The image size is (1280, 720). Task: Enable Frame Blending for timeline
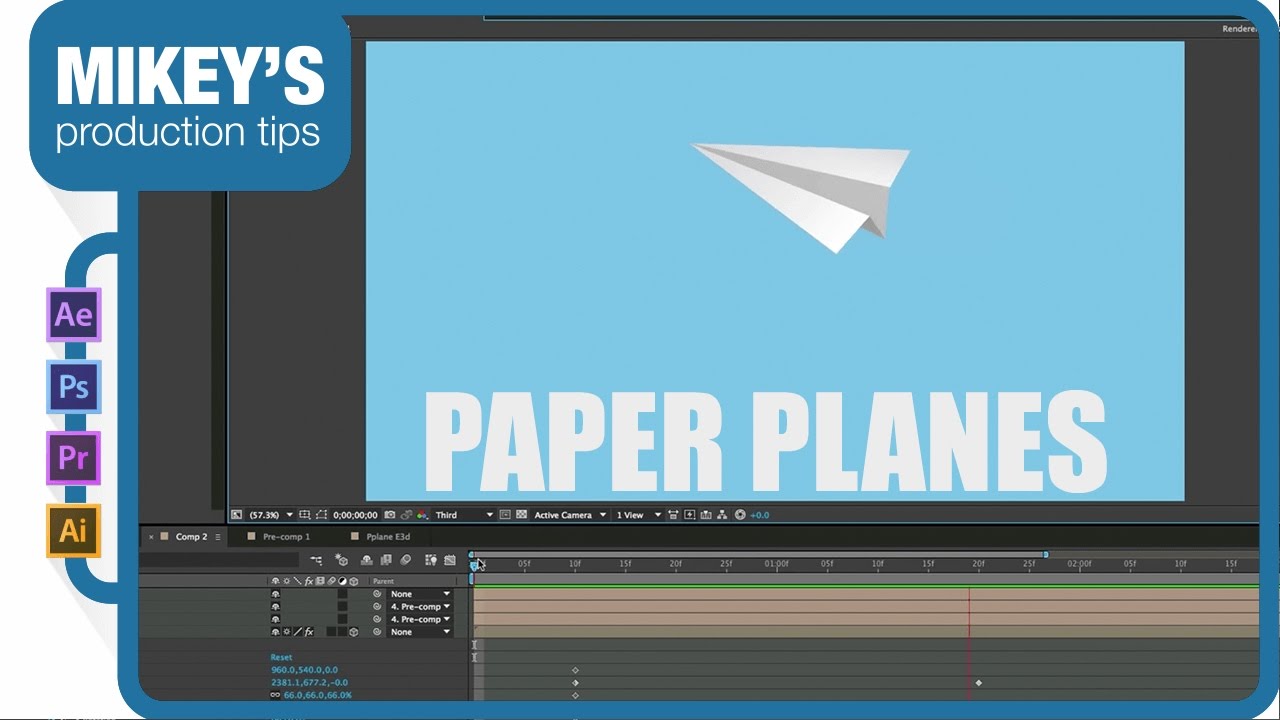tap(386, 561)
